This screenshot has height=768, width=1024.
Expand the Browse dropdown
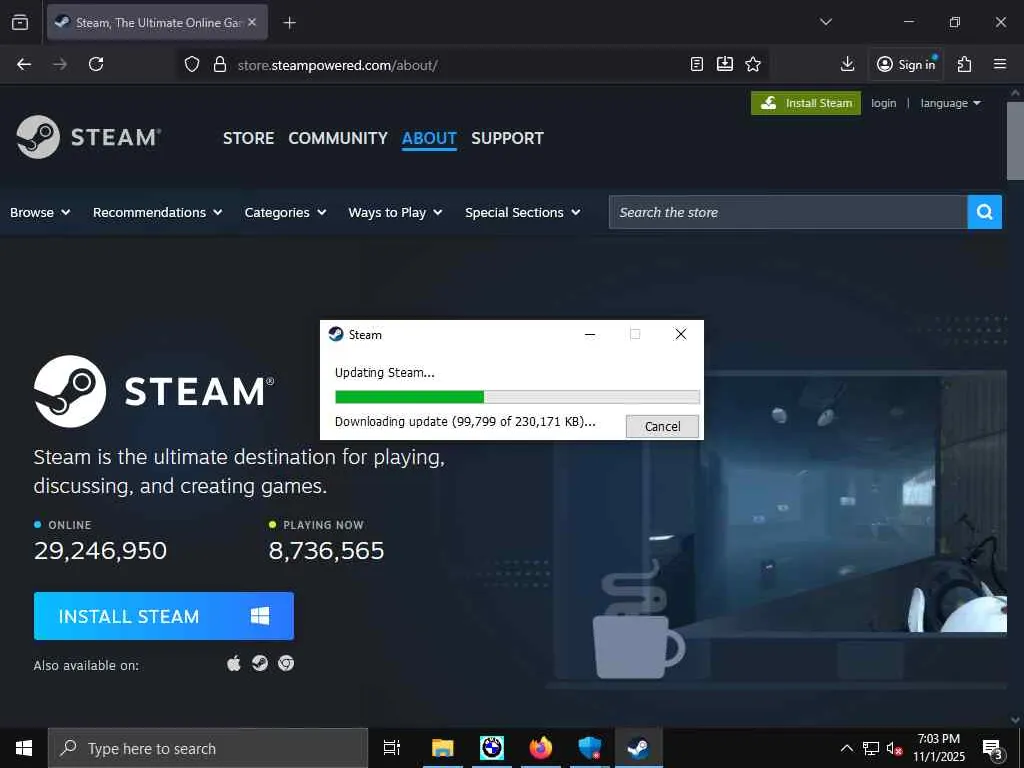tap(40, 212)
